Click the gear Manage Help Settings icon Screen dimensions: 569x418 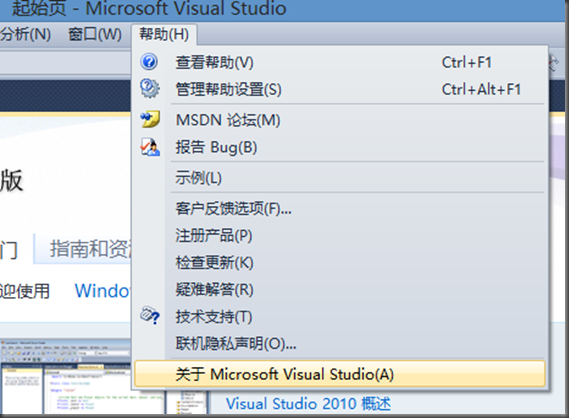pos(150,88)
